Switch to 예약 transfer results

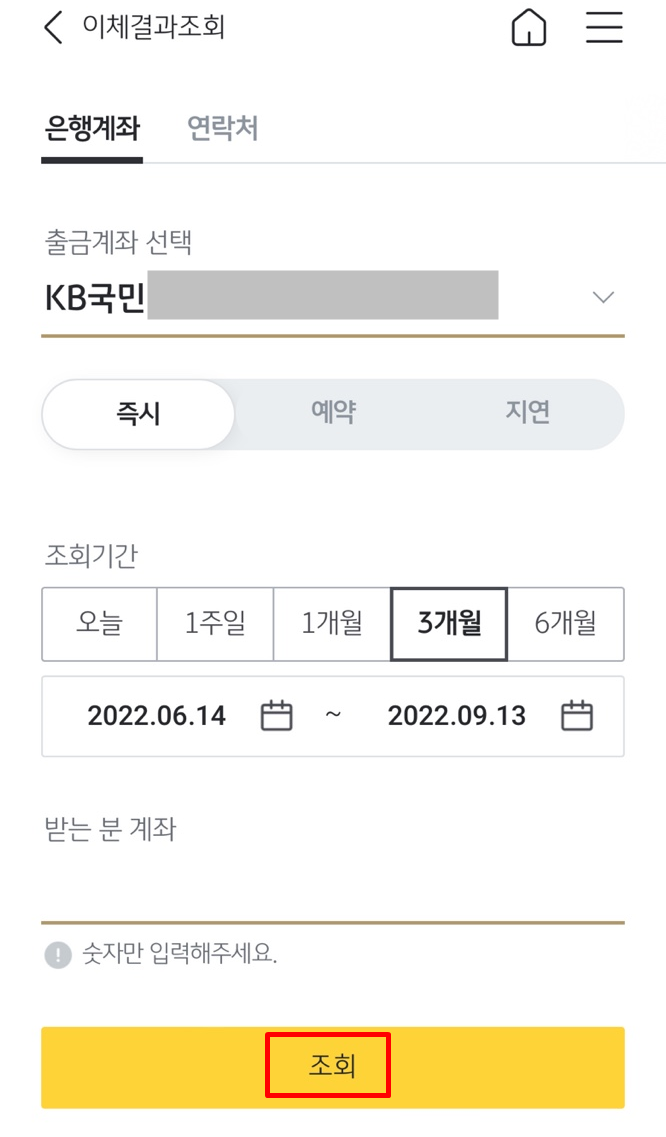click(x=332, y=414)
